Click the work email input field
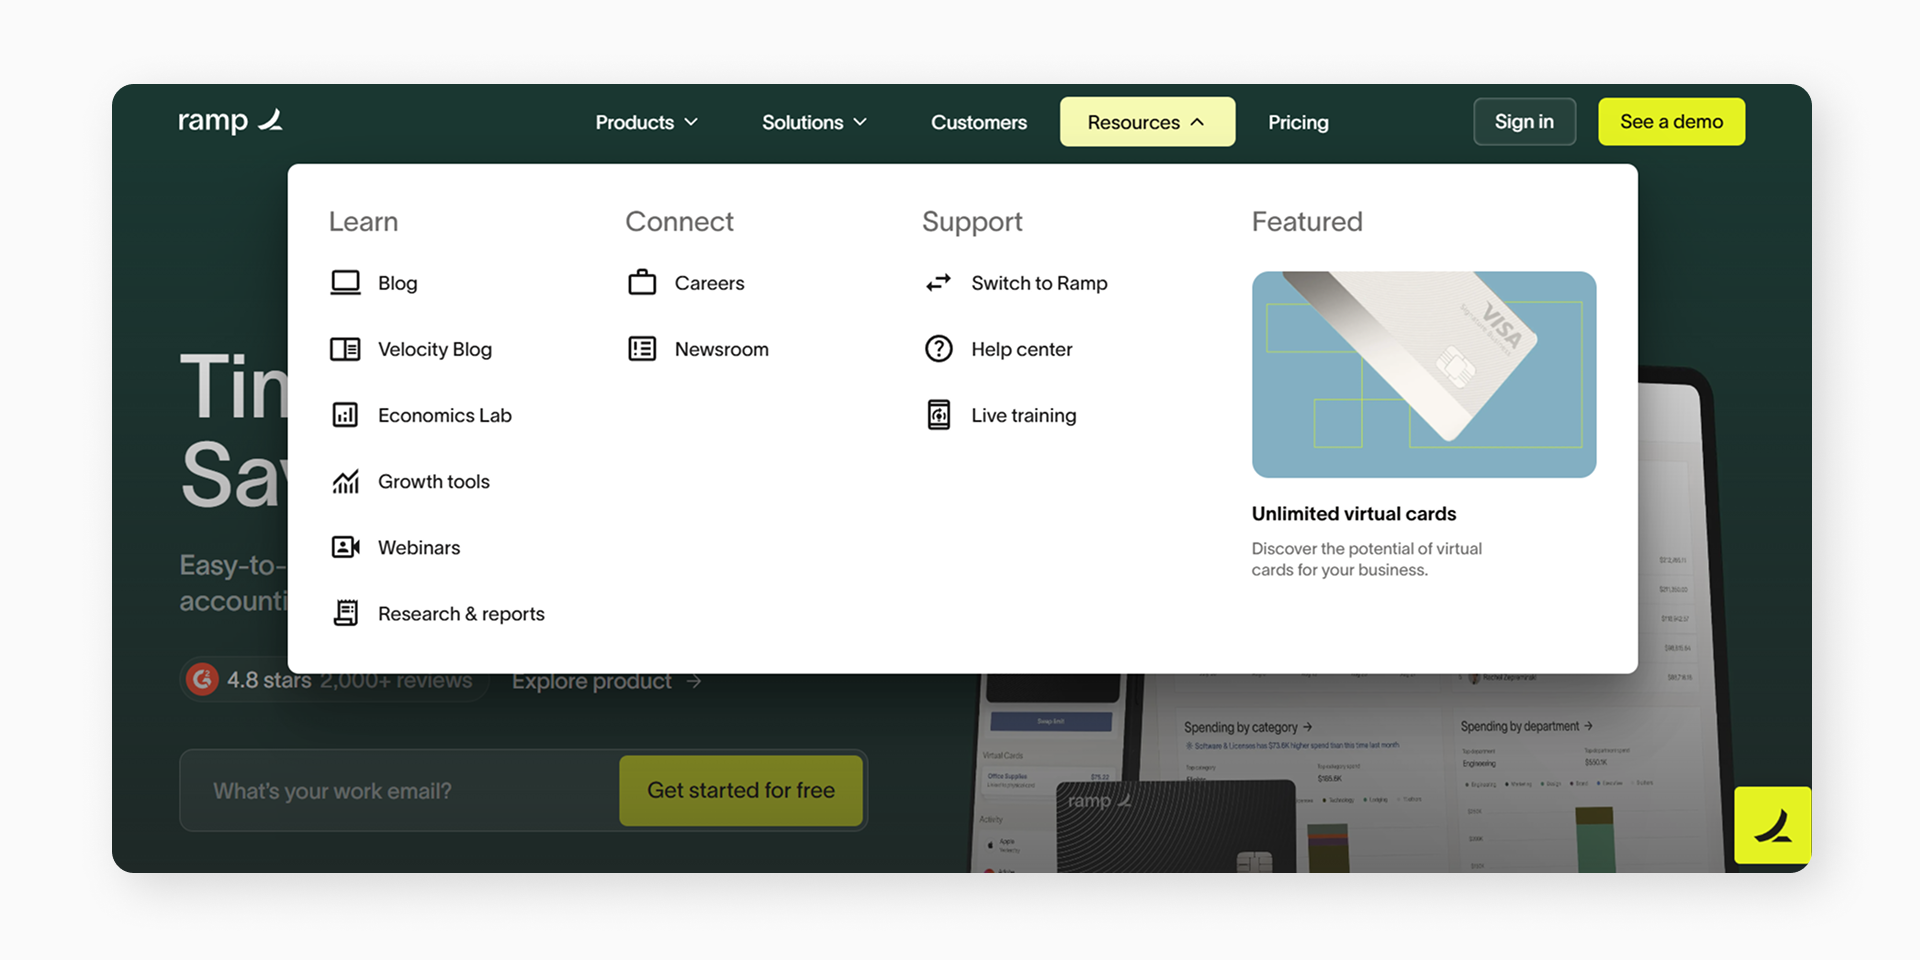 point(400,790)
